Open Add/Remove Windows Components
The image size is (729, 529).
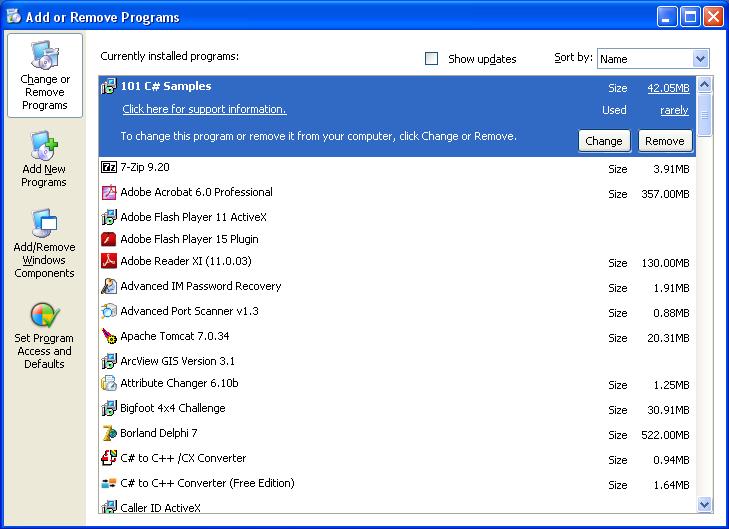44,244
